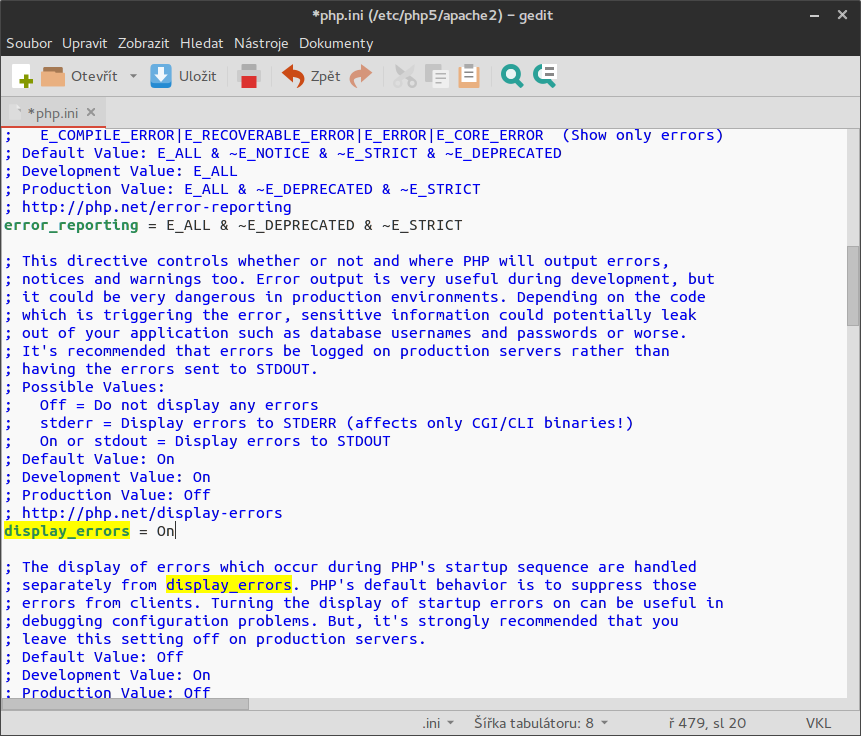This screenshot has height=736, width=861.
Task: Click the copy icon in the toolbar
Action: pos(436,76)
